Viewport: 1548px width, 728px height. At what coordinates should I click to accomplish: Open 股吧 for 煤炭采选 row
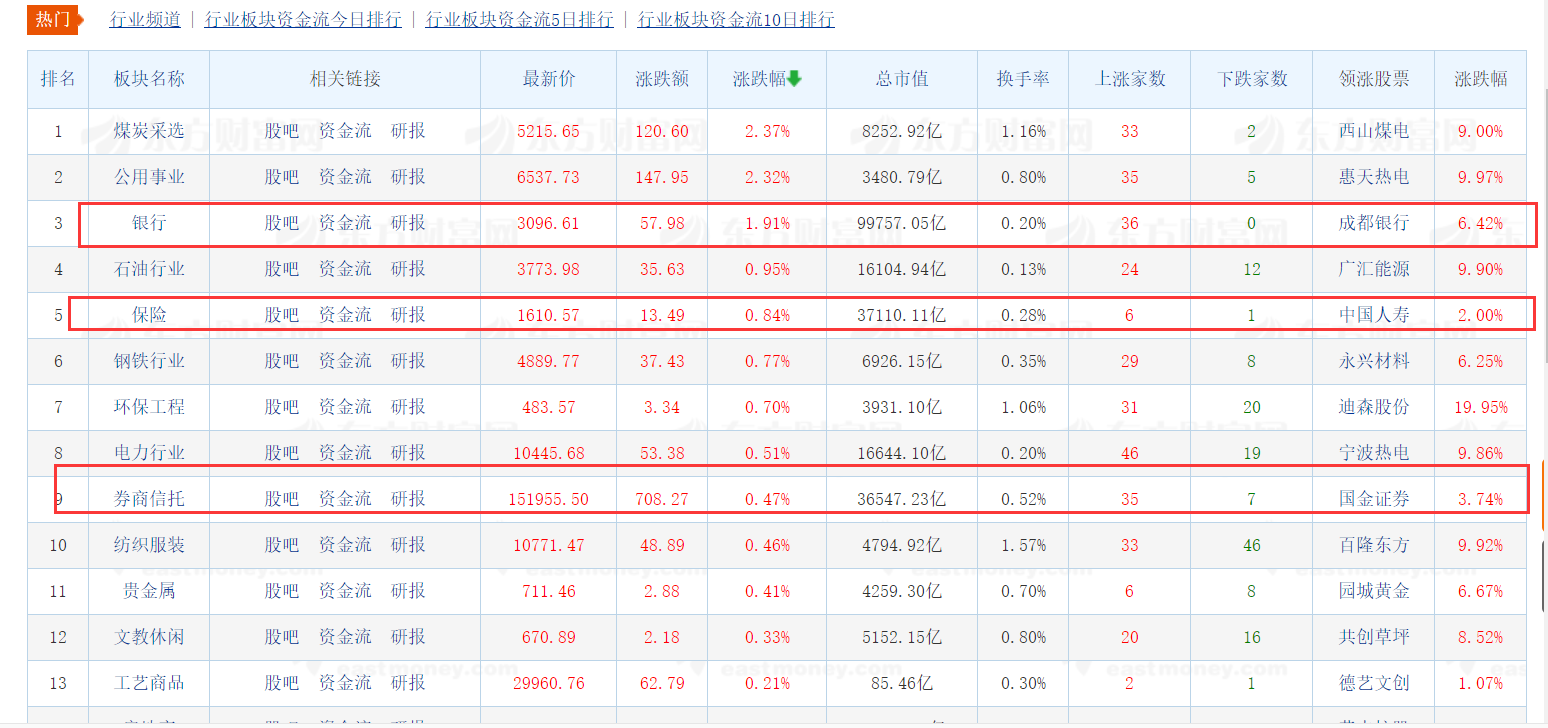pyautogui.click(x=282, y=131)
